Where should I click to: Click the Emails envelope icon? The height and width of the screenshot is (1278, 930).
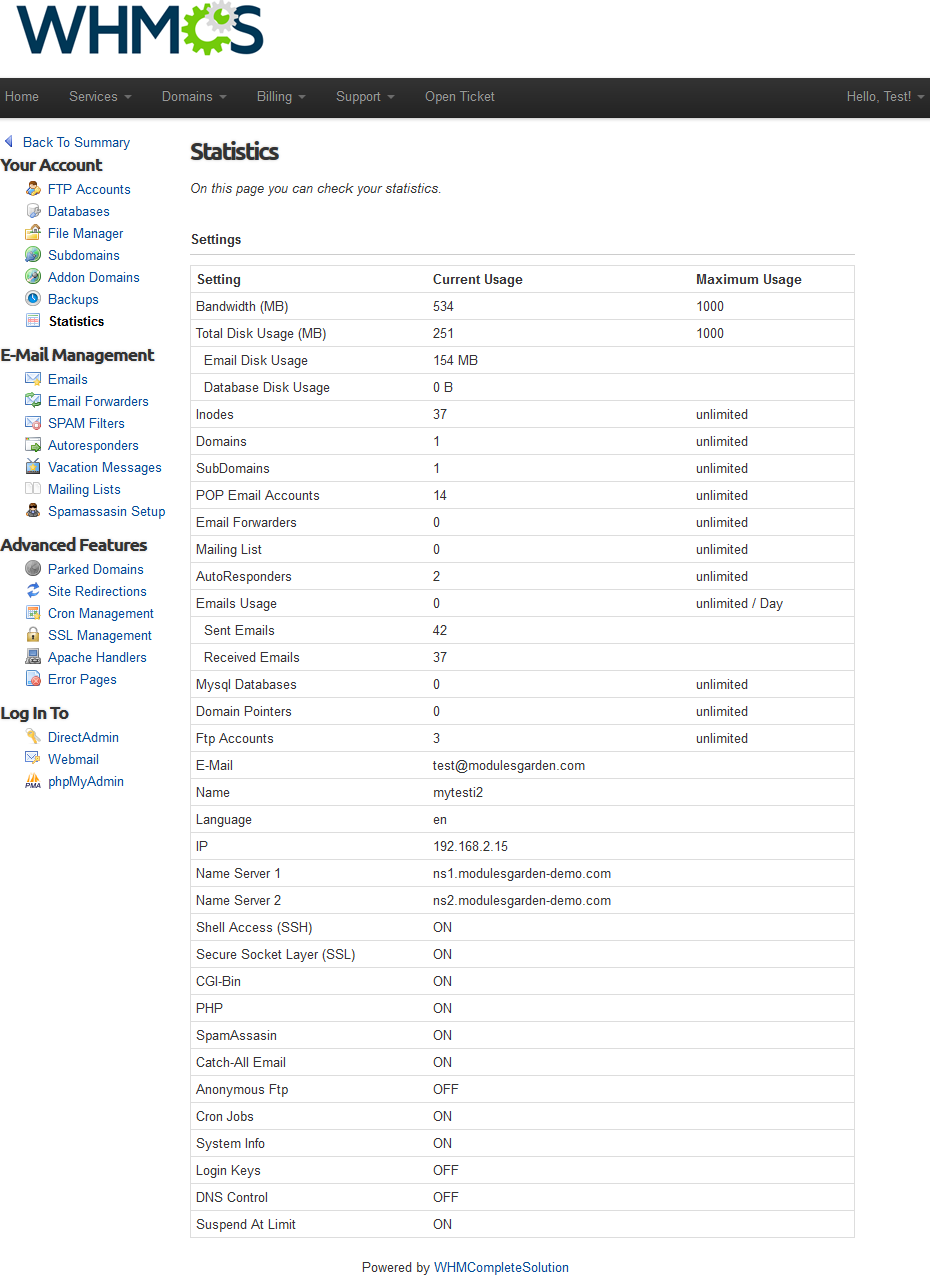tap(33, 379)
